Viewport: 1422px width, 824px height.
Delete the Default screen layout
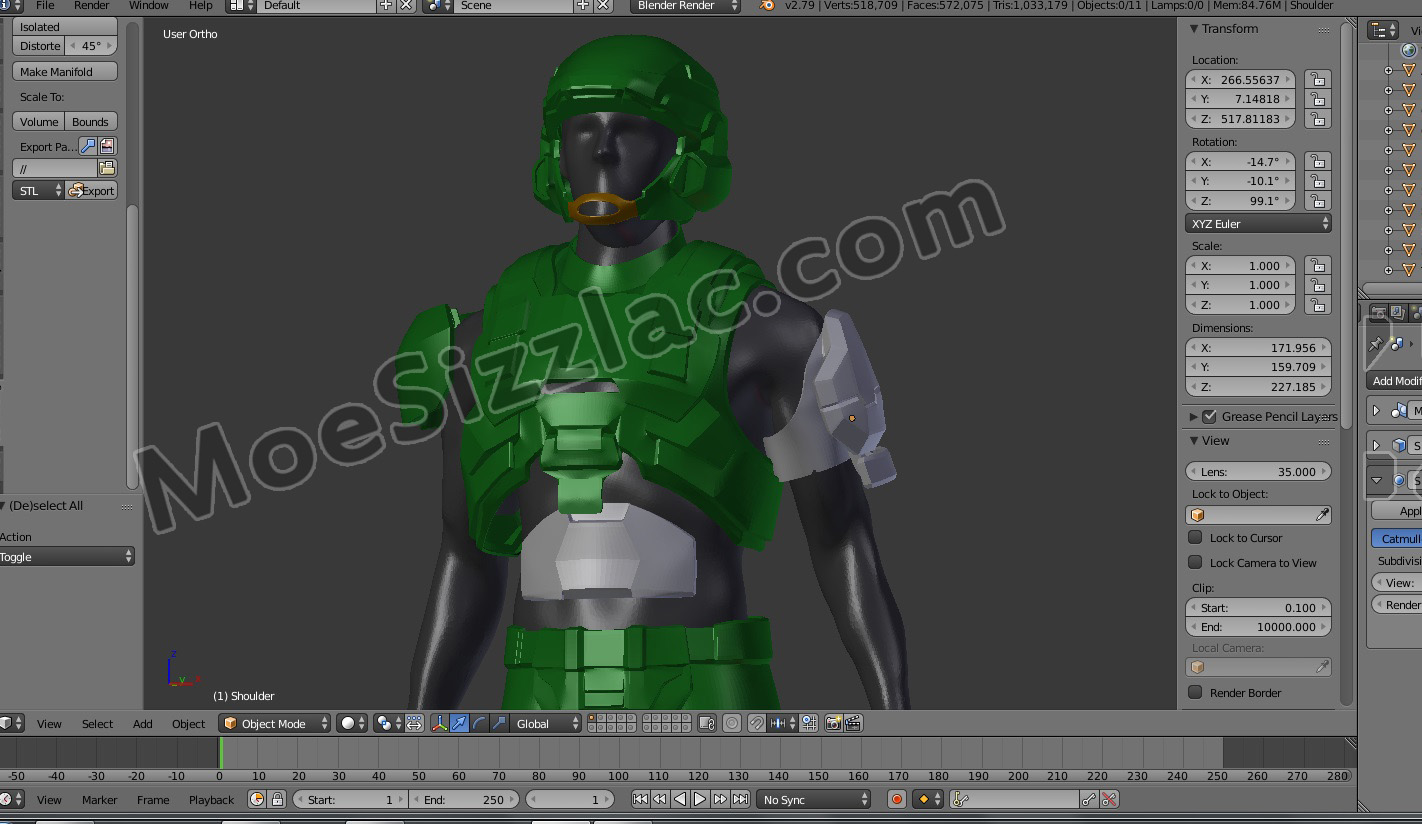406,5
